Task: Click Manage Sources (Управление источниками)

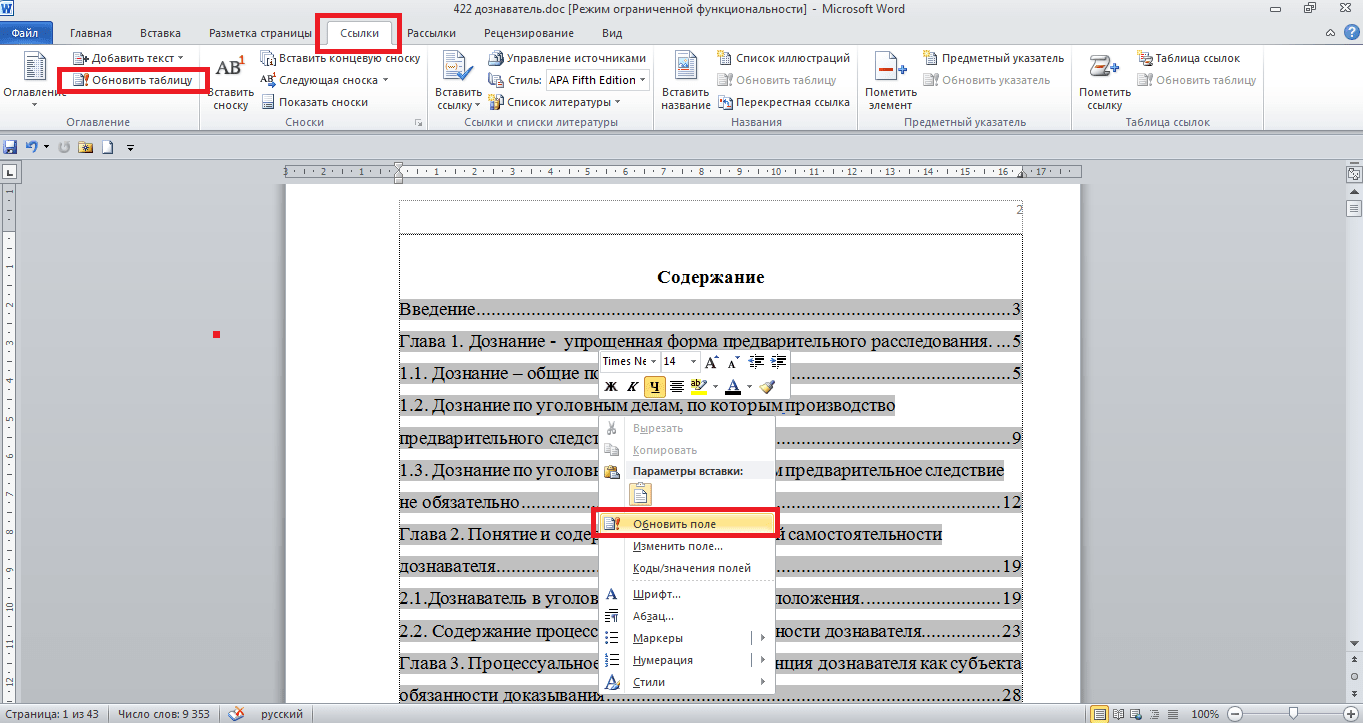Action: coord(568,59)
